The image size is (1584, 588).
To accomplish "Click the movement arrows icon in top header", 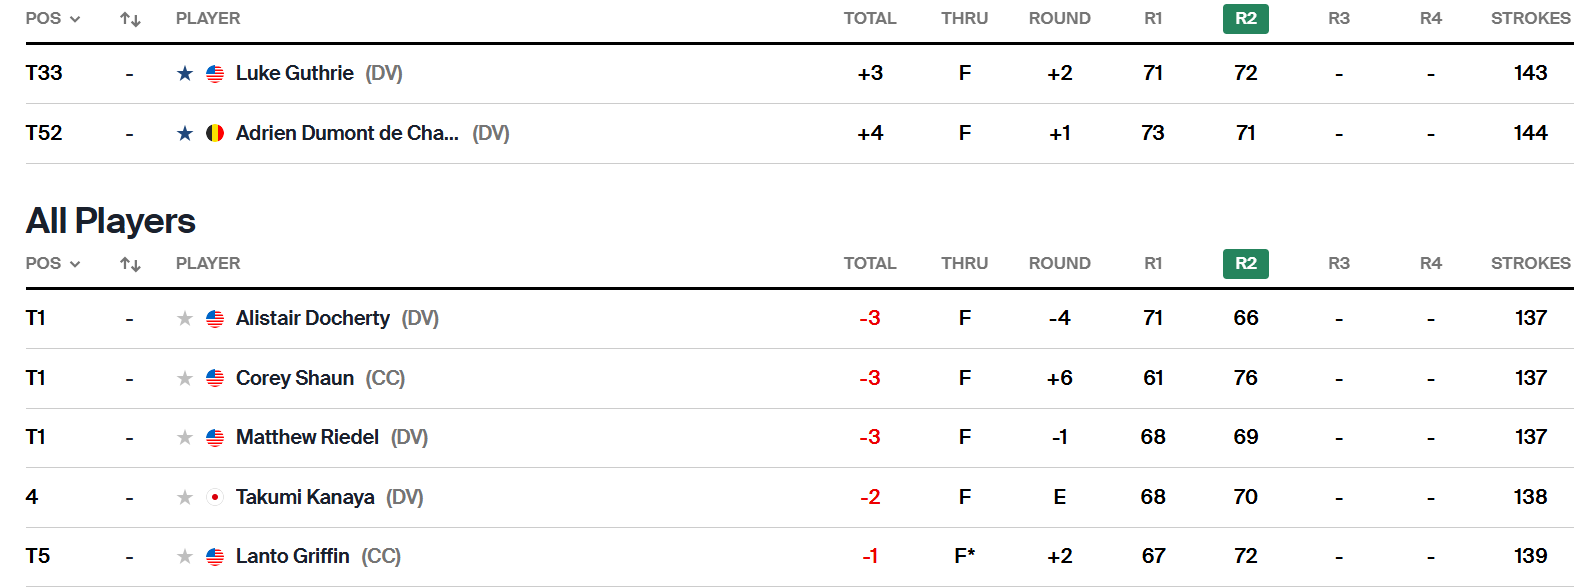I will (130, 19).
